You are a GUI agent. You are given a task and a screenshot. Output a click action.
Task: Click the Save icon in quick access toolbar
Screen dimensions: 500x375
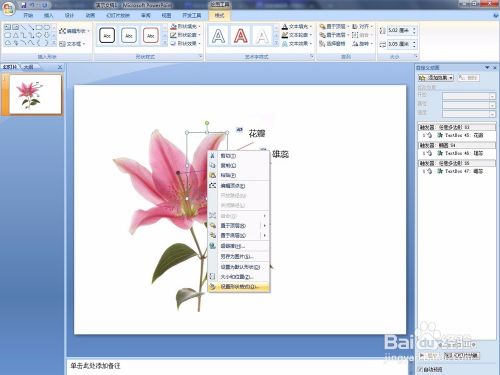pos(23,5)
